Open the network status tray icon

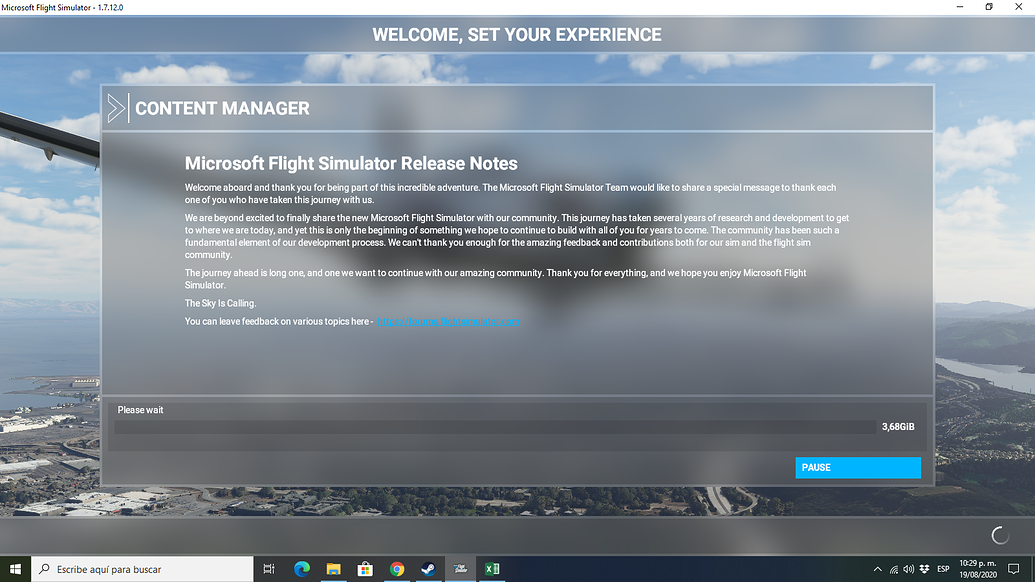(x=894, y=569)
